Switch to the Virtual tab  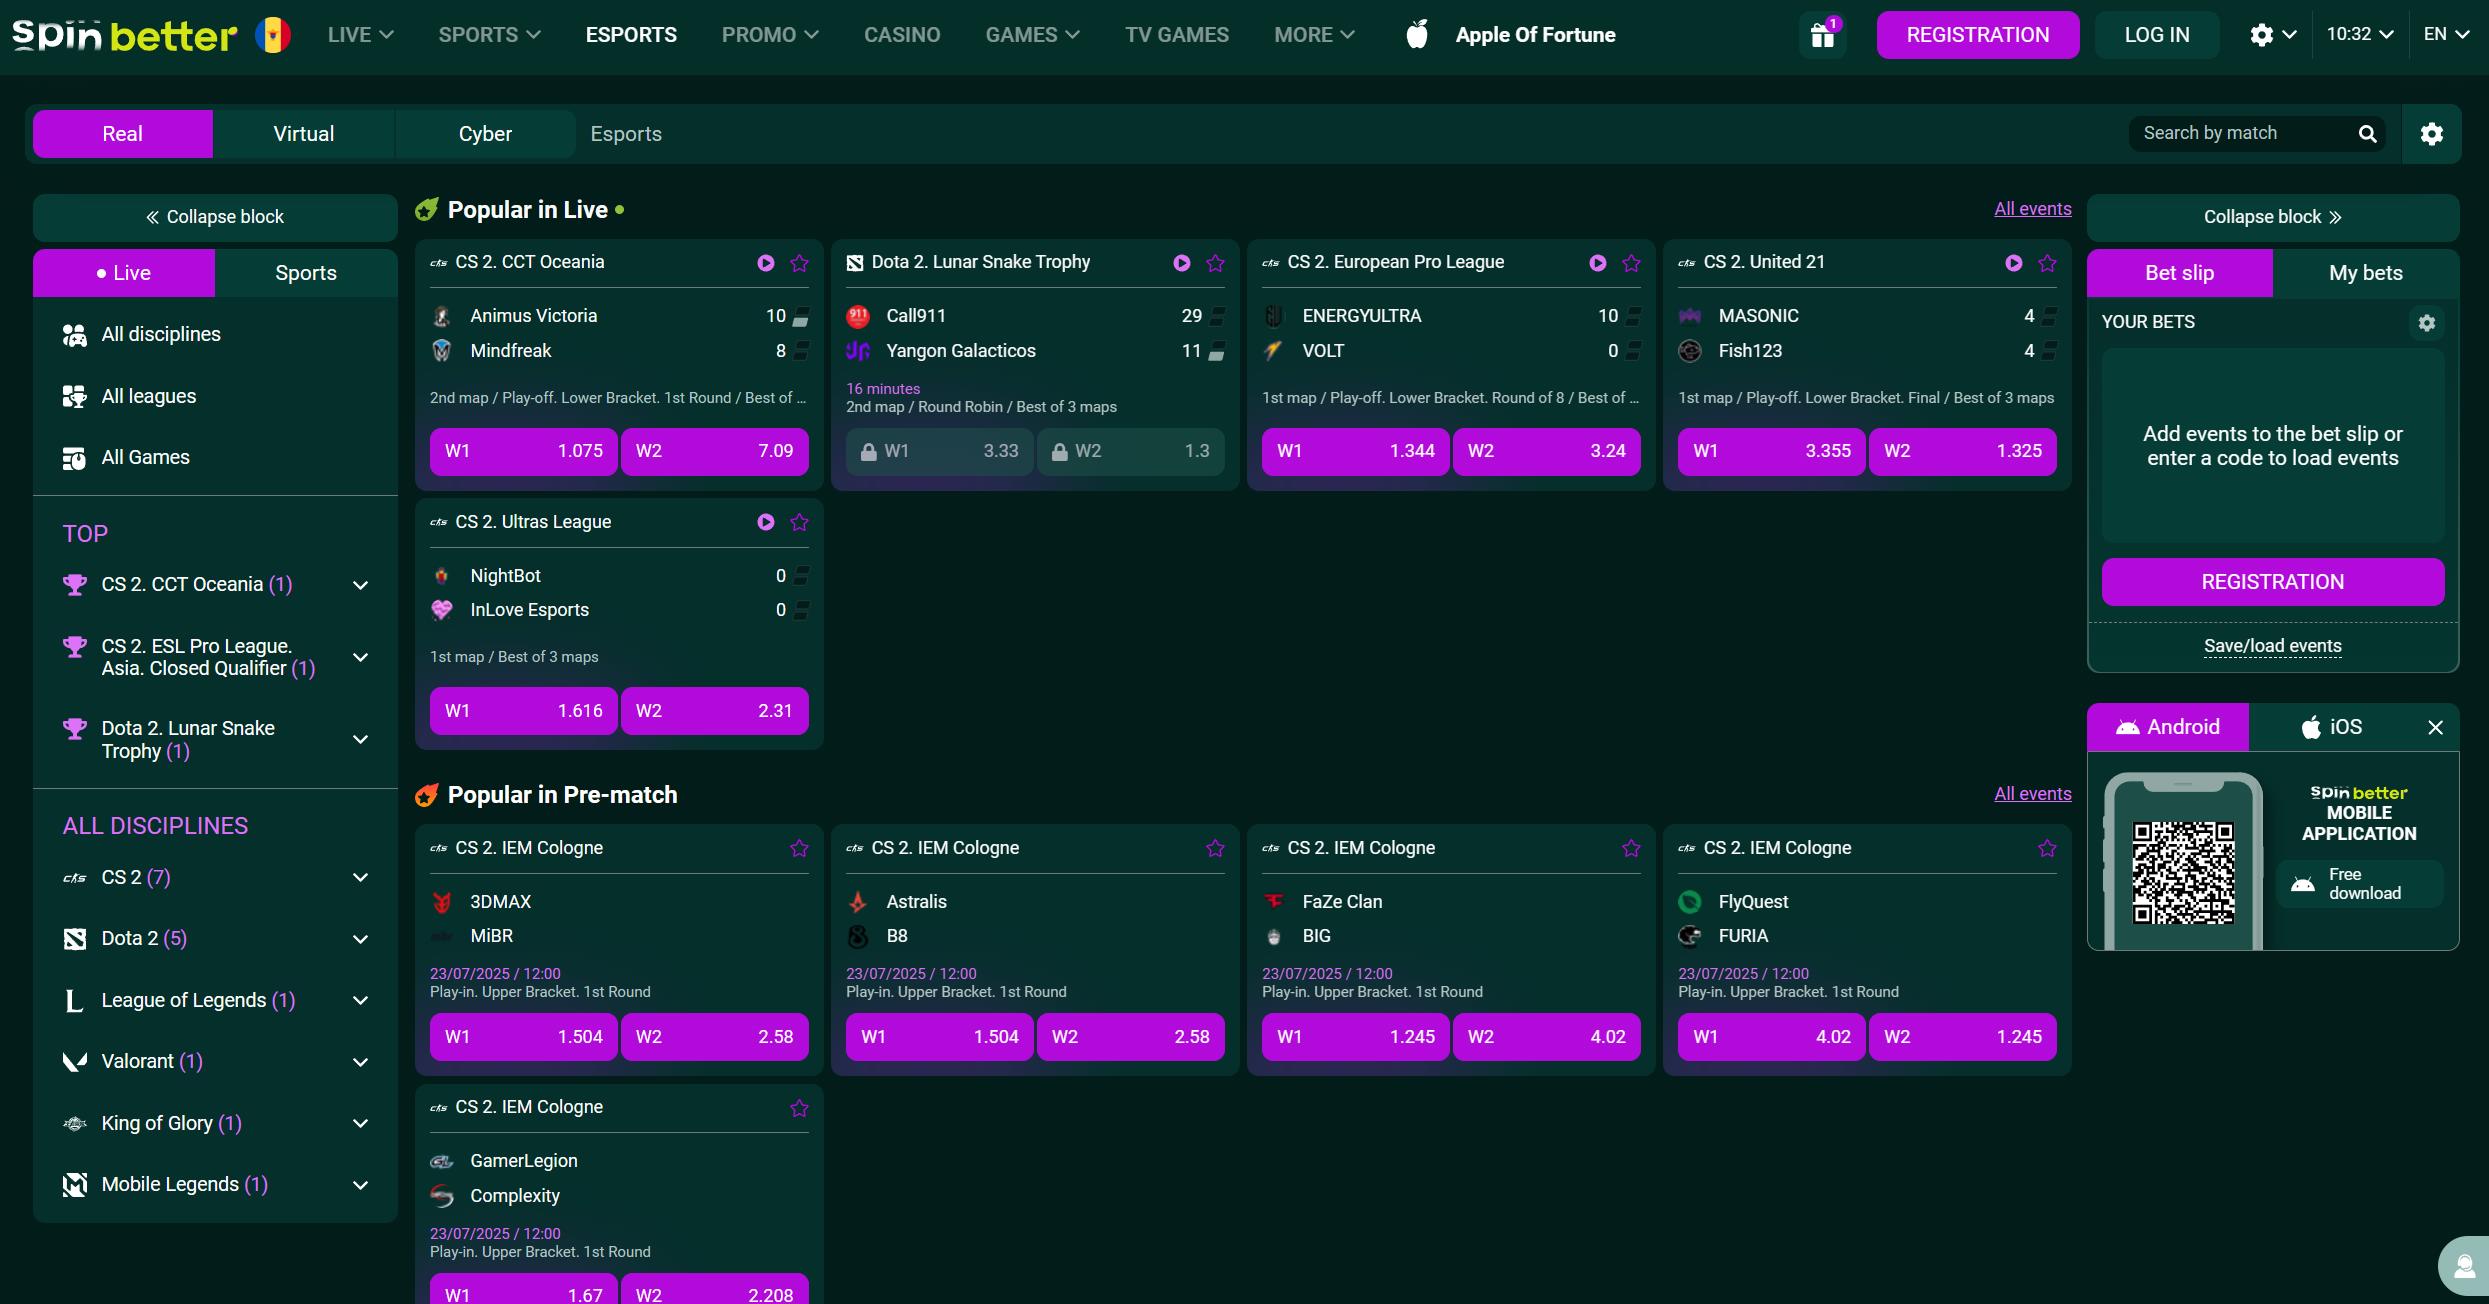click(x=304, y=134)
